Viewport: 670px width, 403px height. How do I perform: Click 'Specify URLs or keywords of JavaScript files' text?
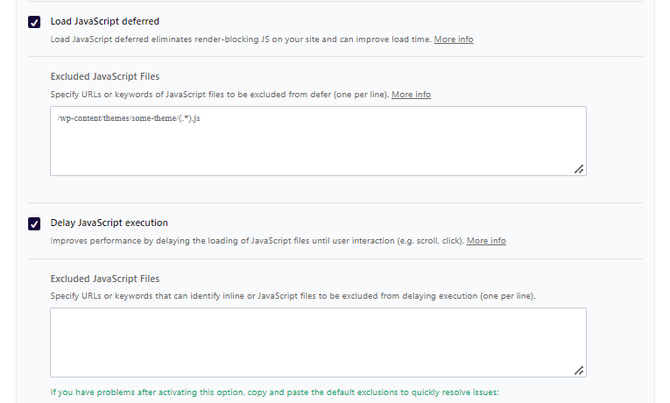[x=220, y=94]
